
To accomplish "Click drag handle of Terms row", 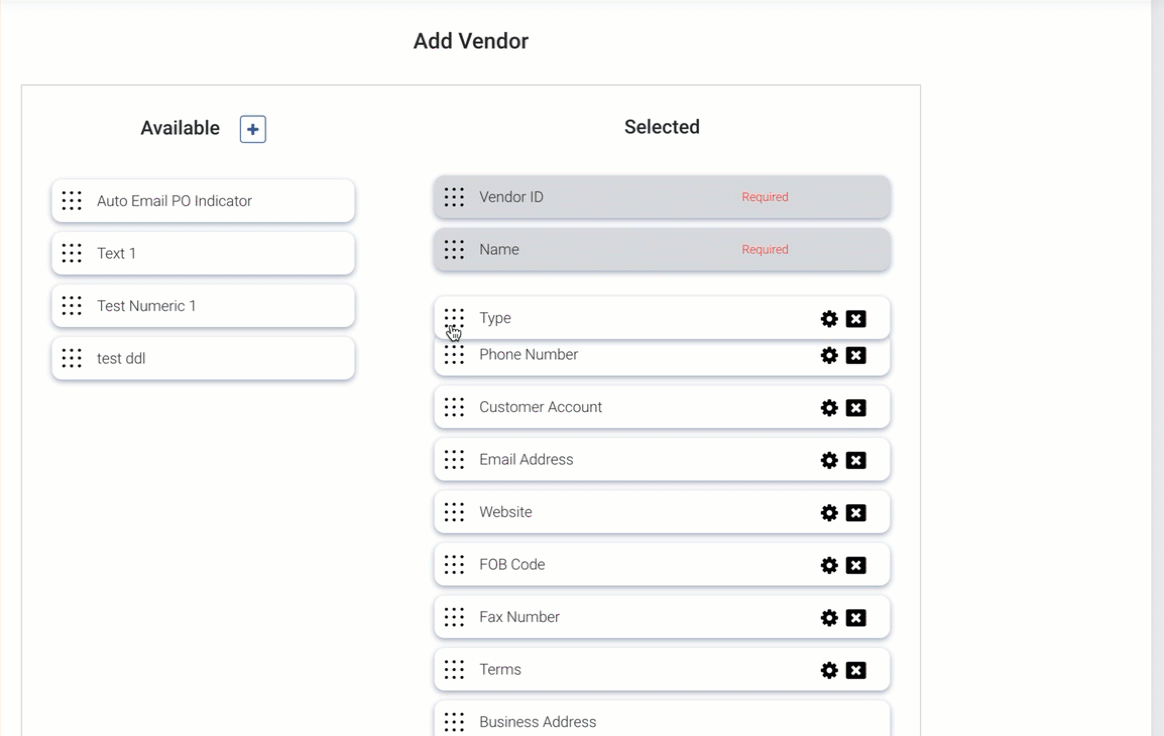I will coord(454,669).
